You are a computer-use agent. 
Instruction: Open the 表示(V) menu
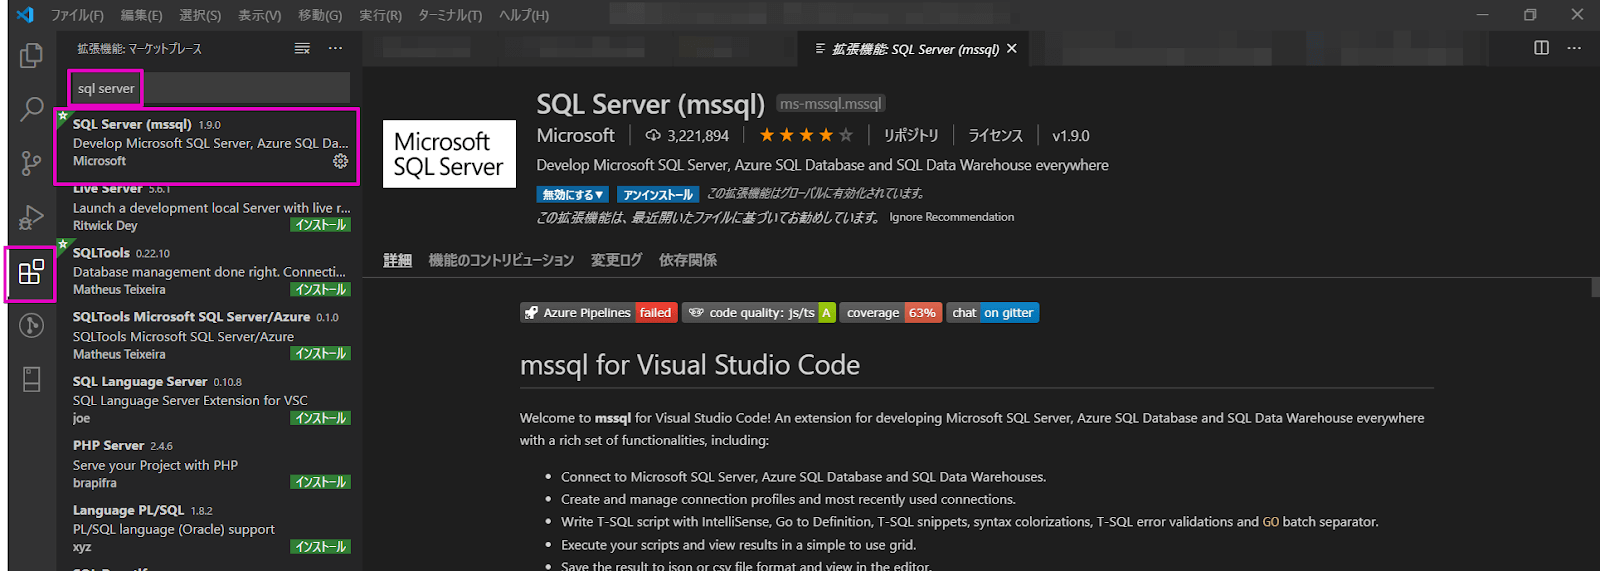click(259, 15)
